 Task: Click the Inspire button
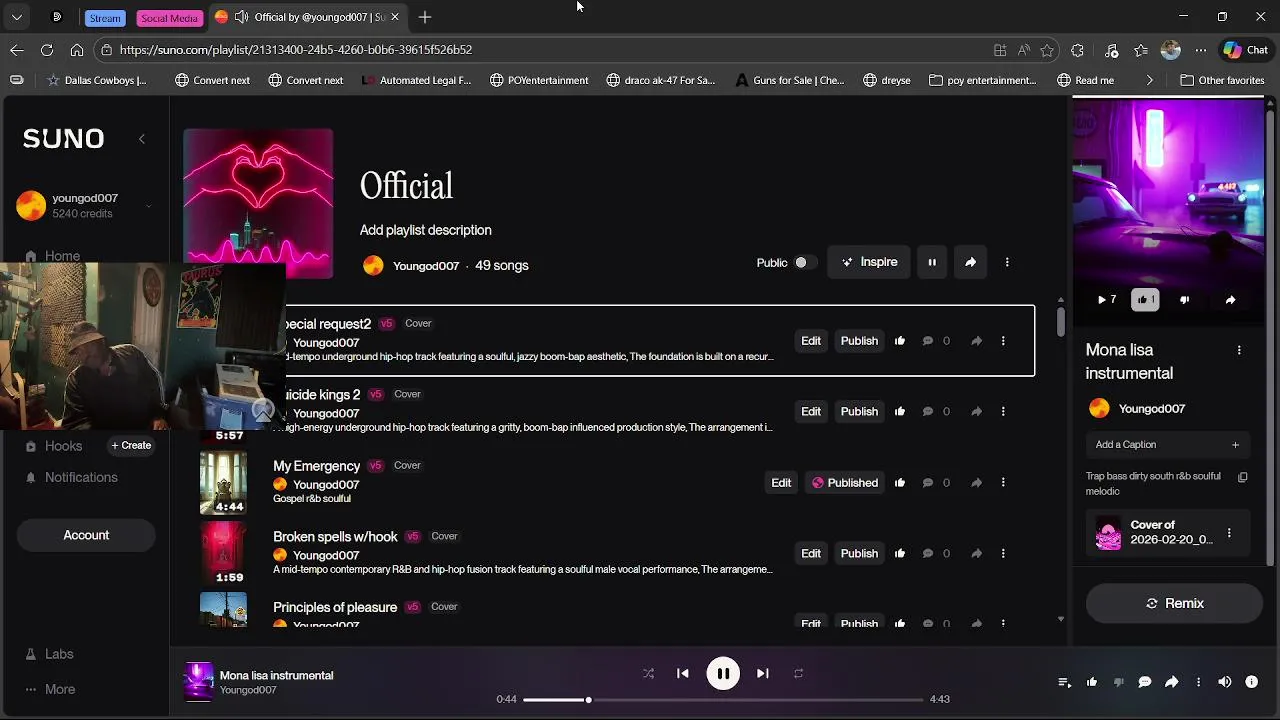(869, 262)
